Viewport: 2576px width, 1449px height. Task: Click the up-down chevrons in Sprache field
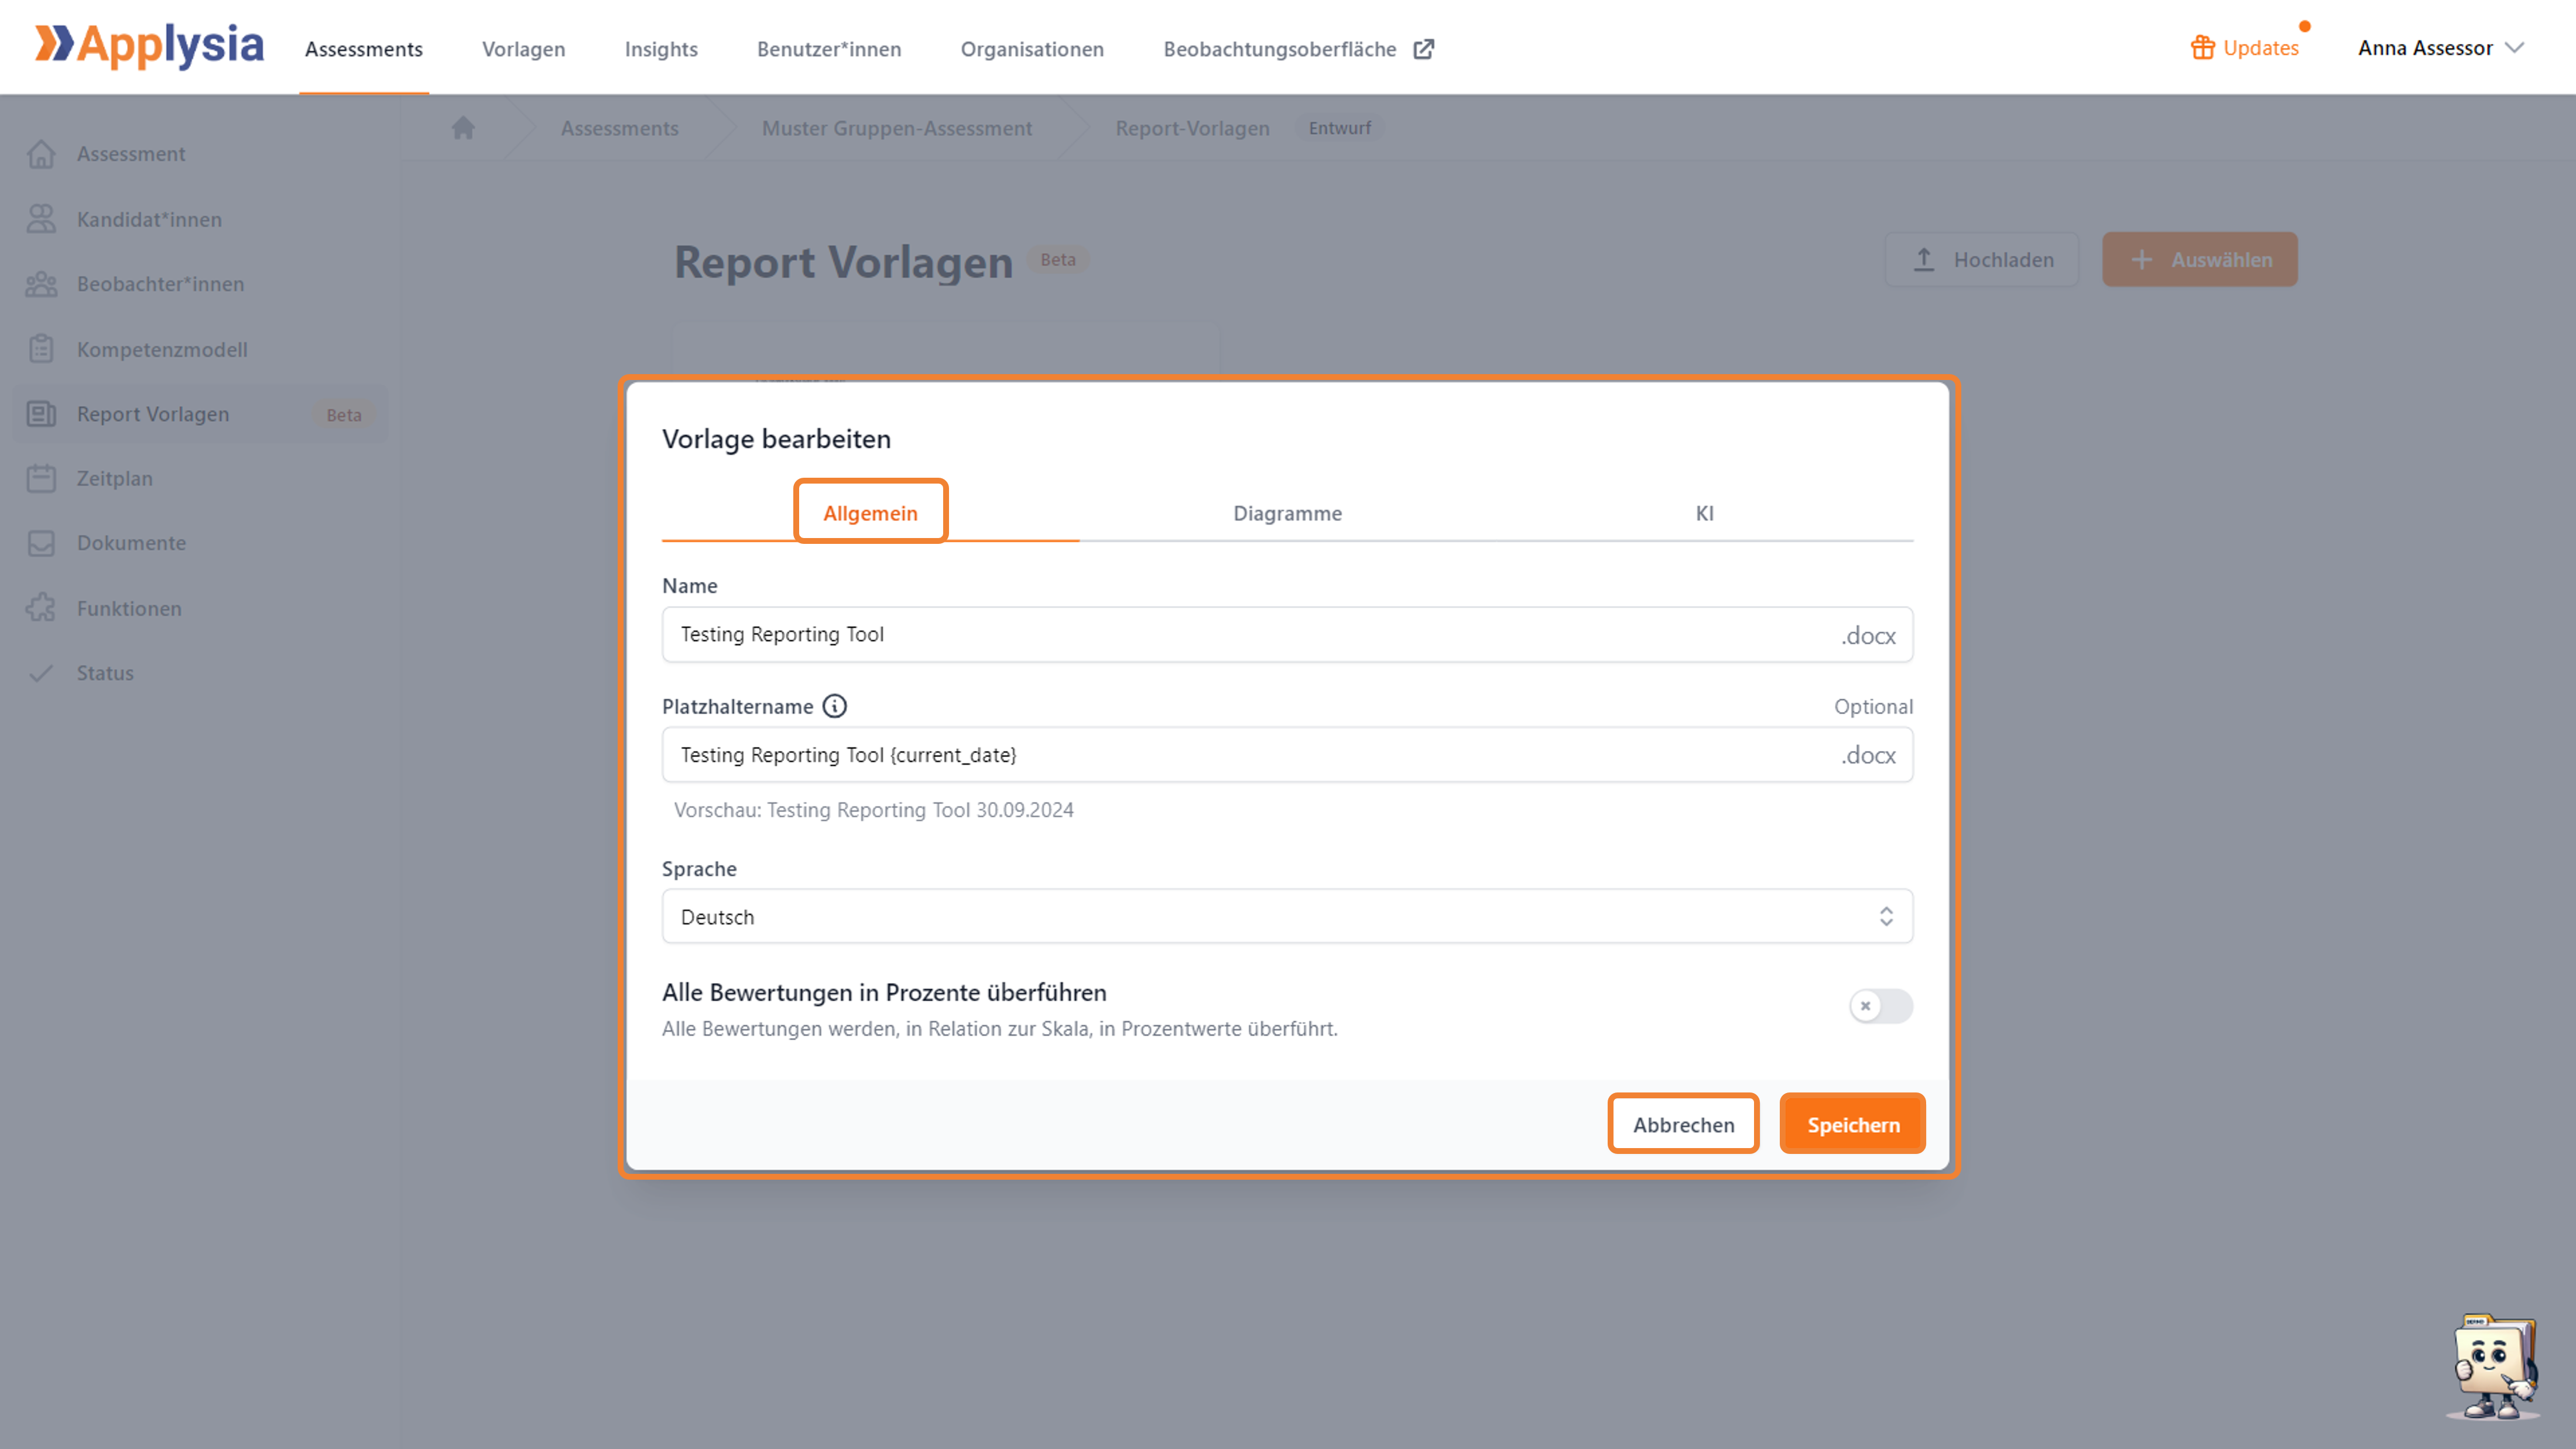pos(1886,916)
